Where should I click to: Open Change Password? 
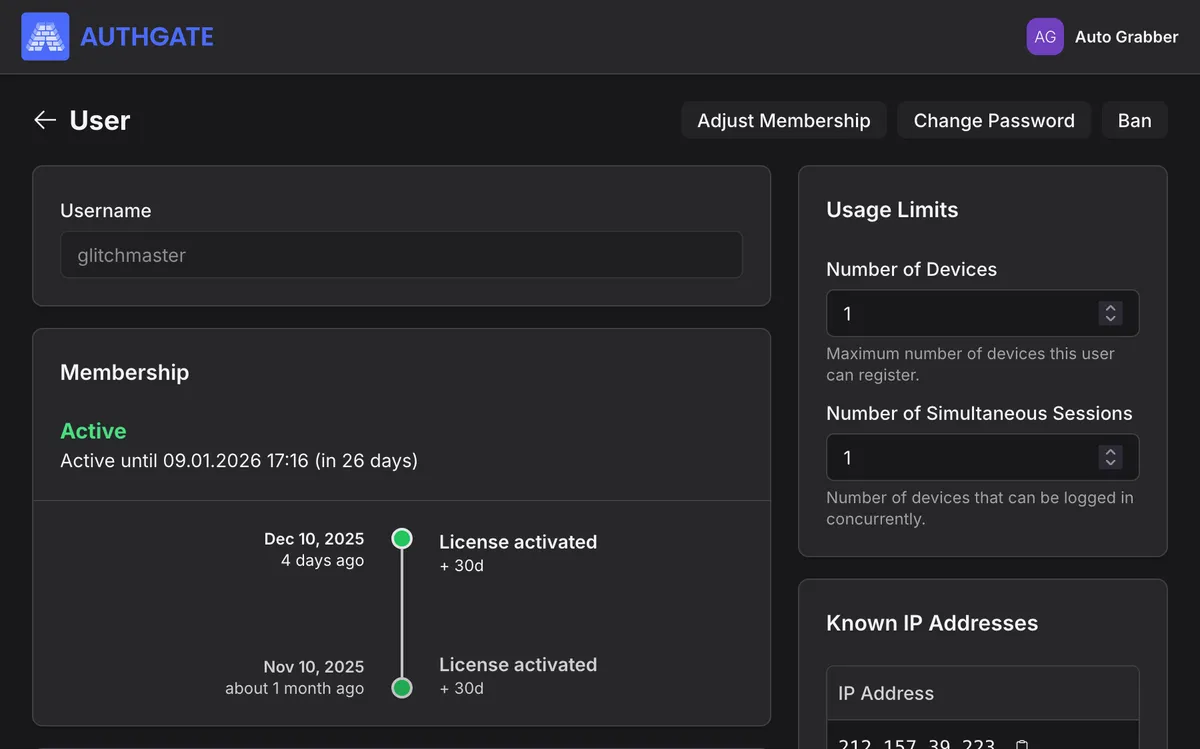tap(993, 120)
